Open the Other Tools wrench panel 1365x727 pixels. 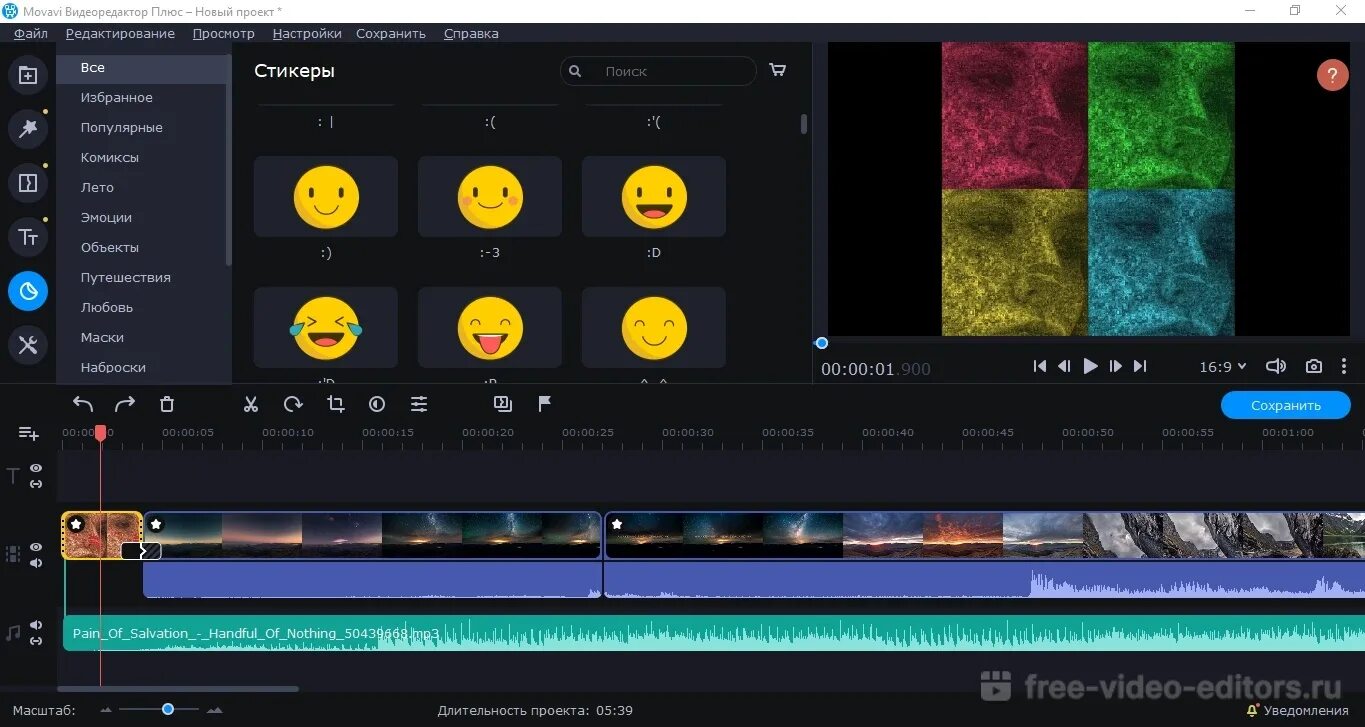point(28,345)
